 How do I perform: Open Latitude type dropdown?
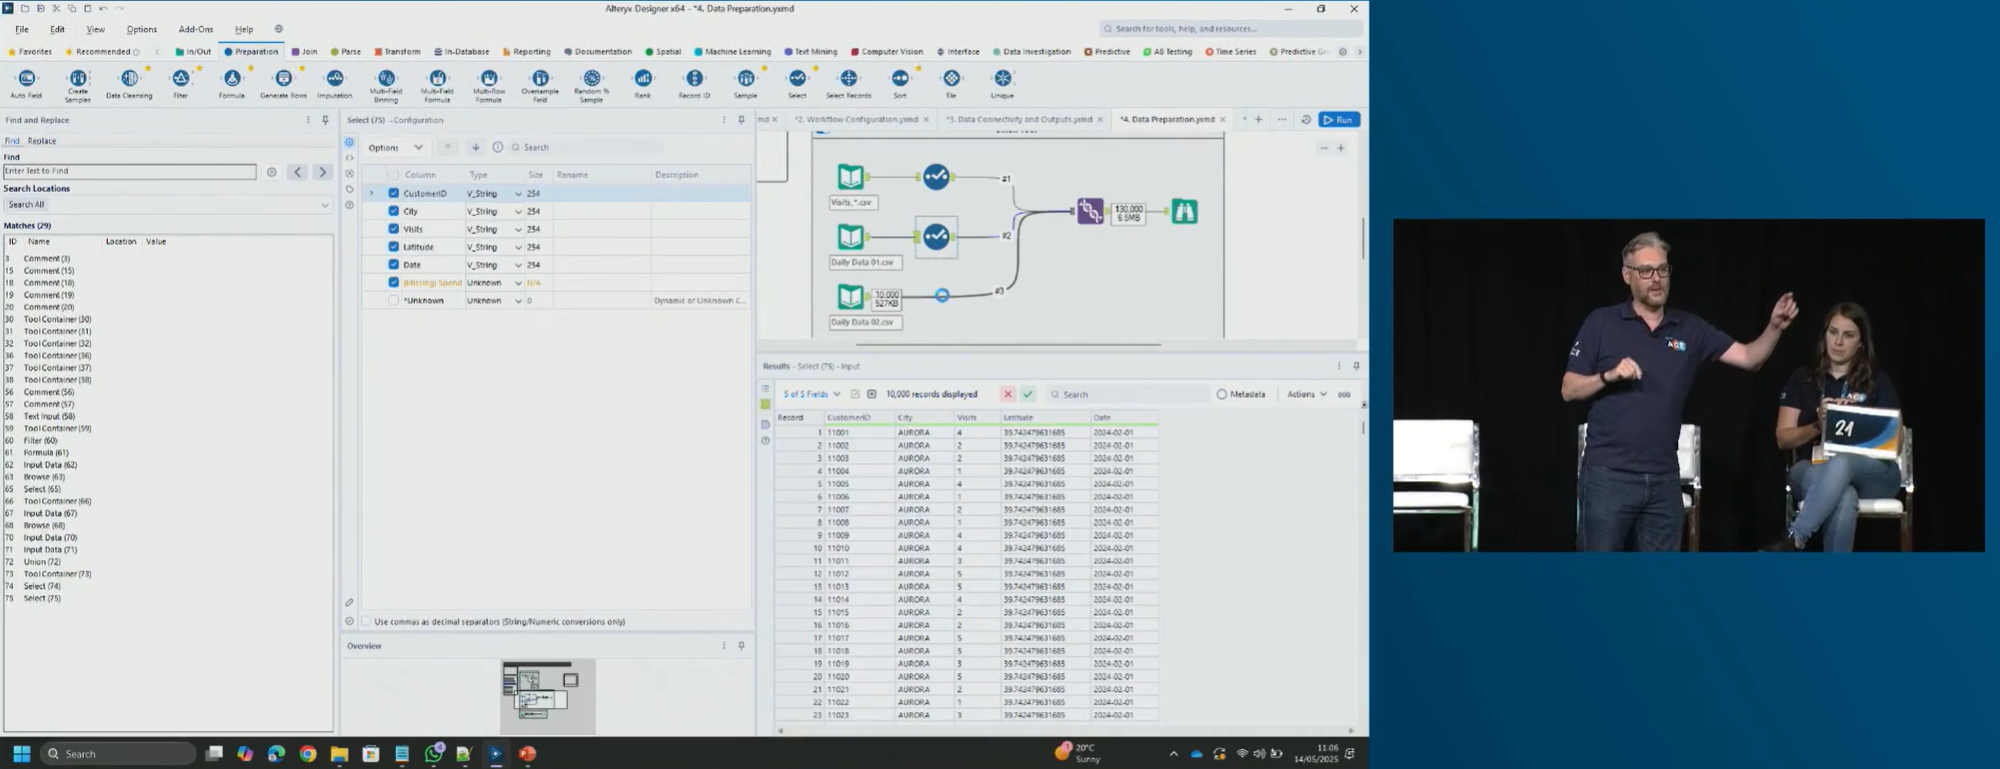tap(518, 247)
